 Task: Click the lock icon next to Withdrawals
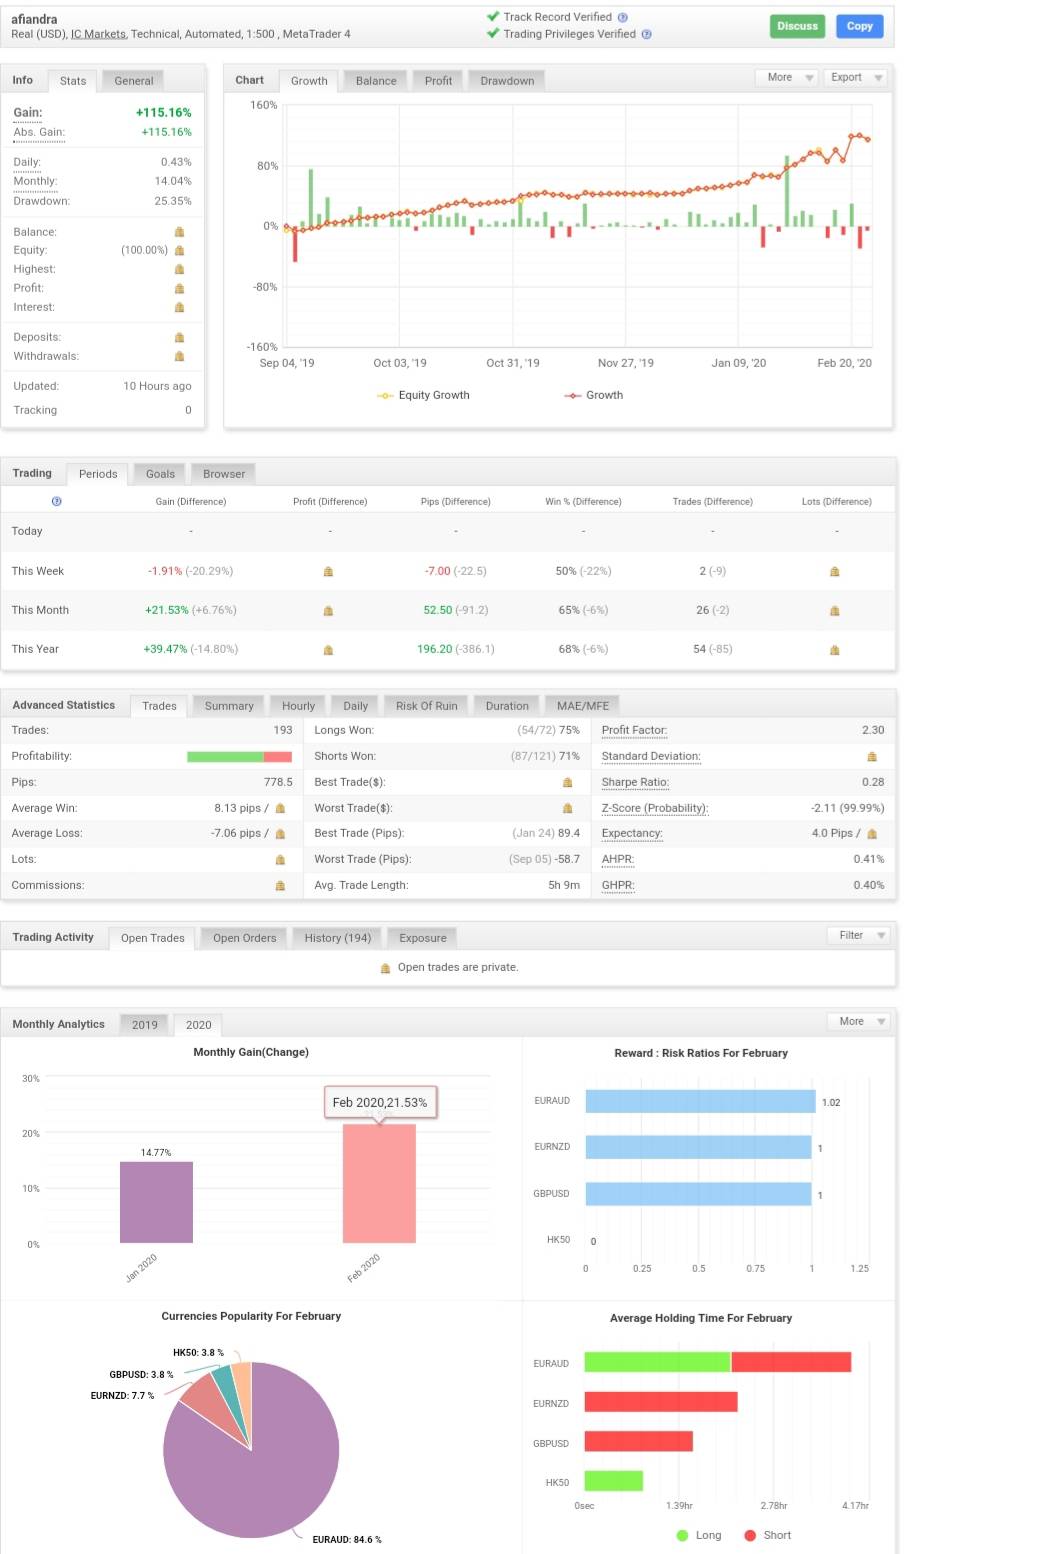click(x=180, y=356)
